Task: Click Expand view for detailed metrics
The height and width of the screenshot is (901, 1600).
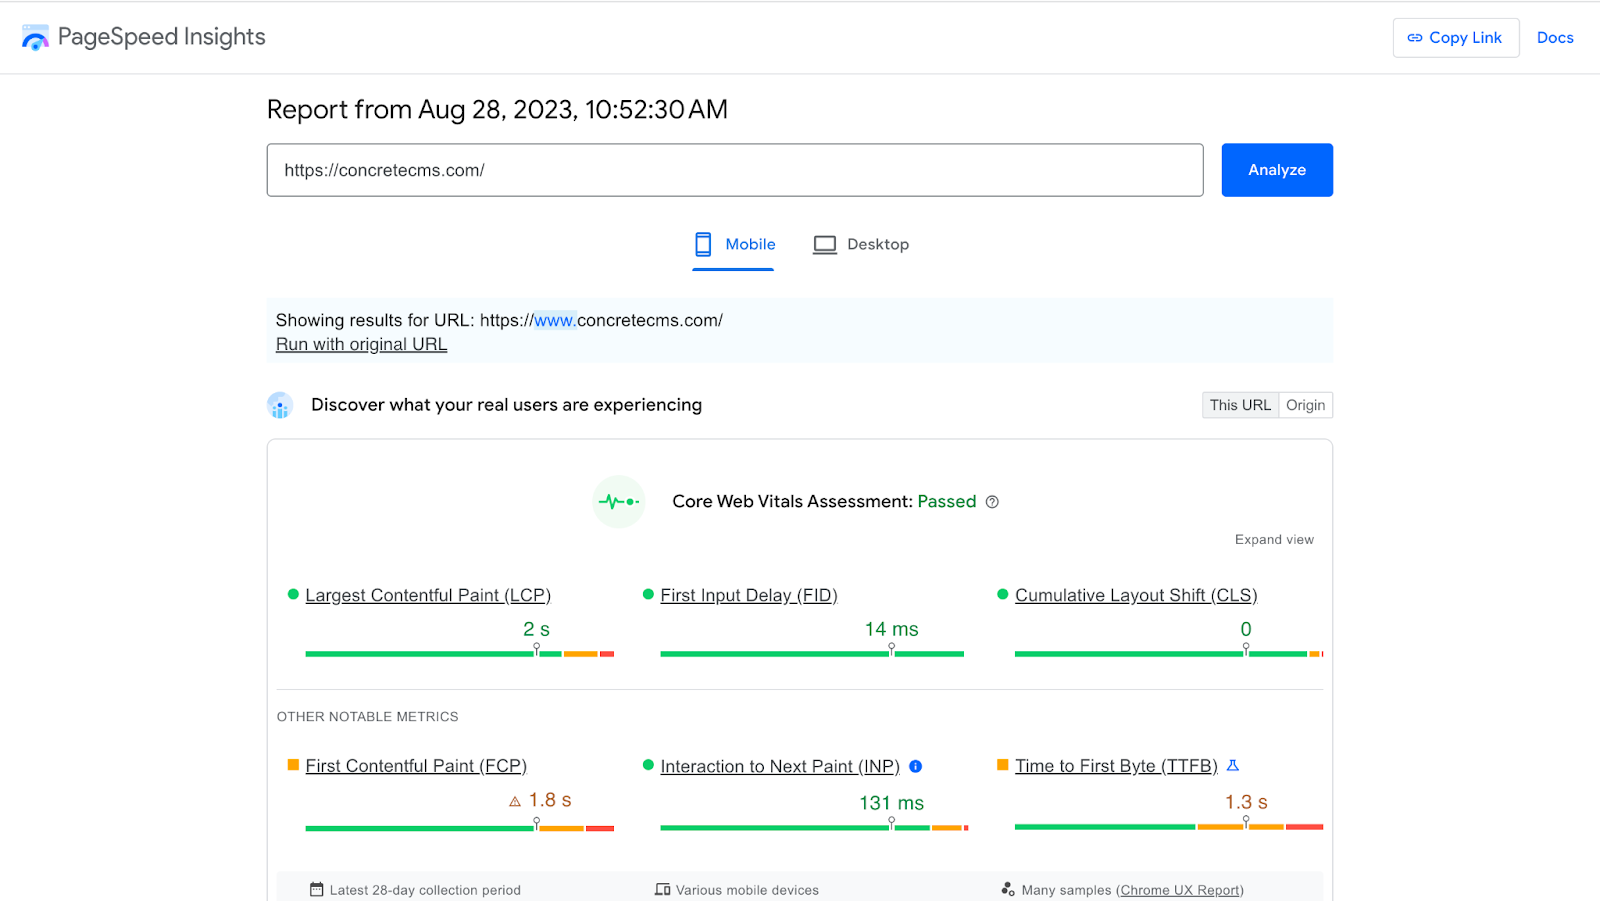Action: (x=1274, y=539)
